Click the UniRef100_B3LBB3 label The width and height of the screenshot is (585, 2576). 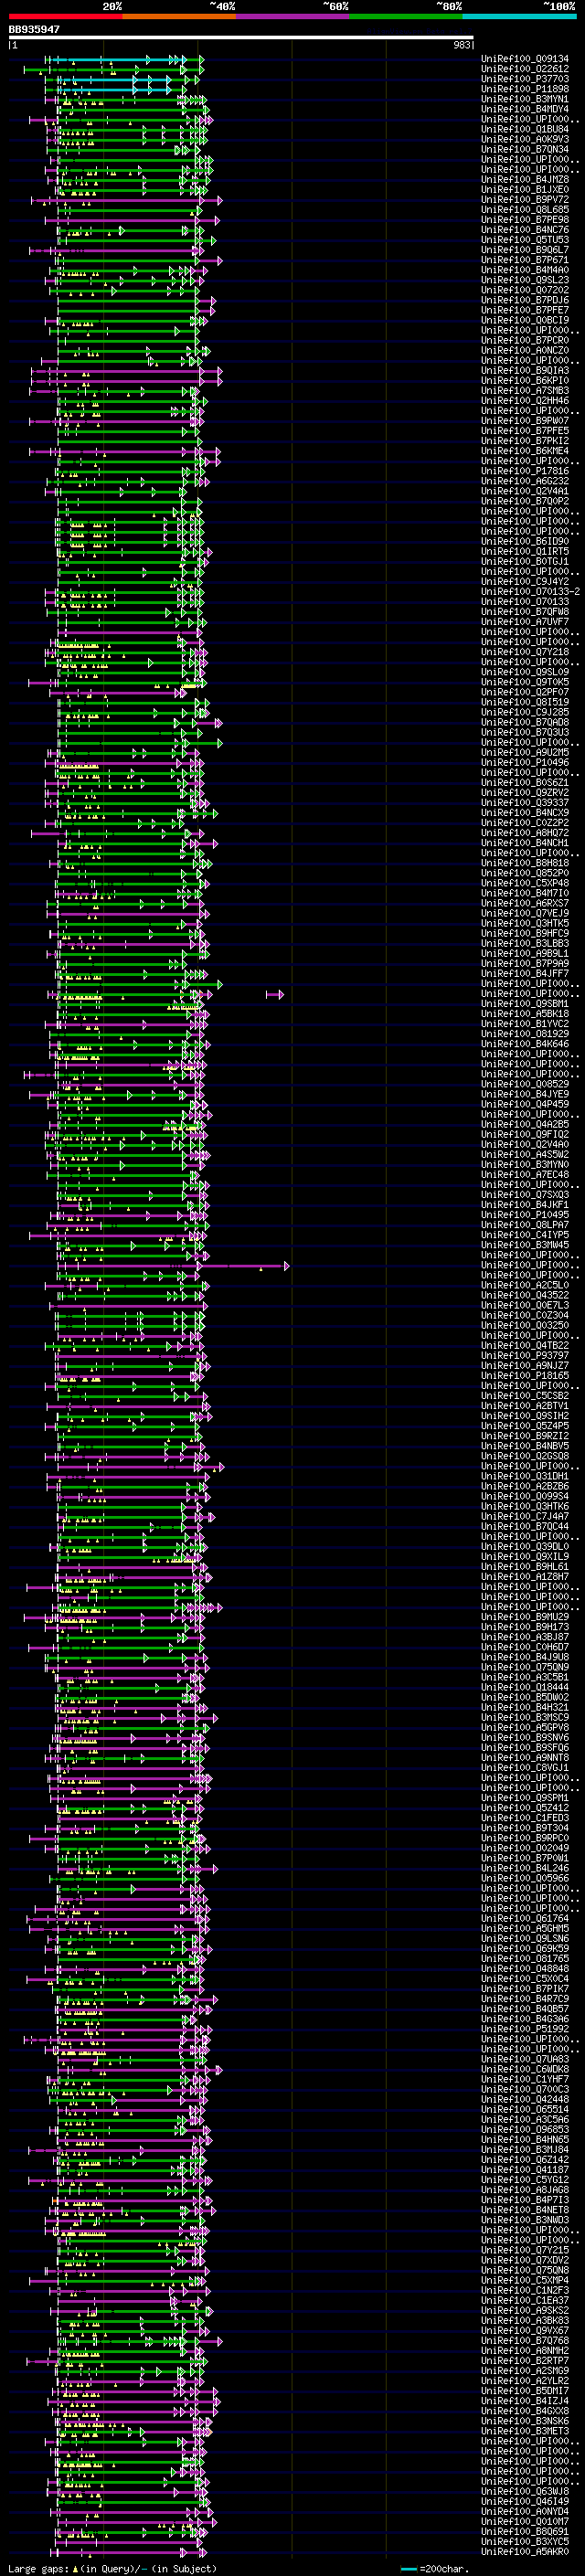point(525,943)
